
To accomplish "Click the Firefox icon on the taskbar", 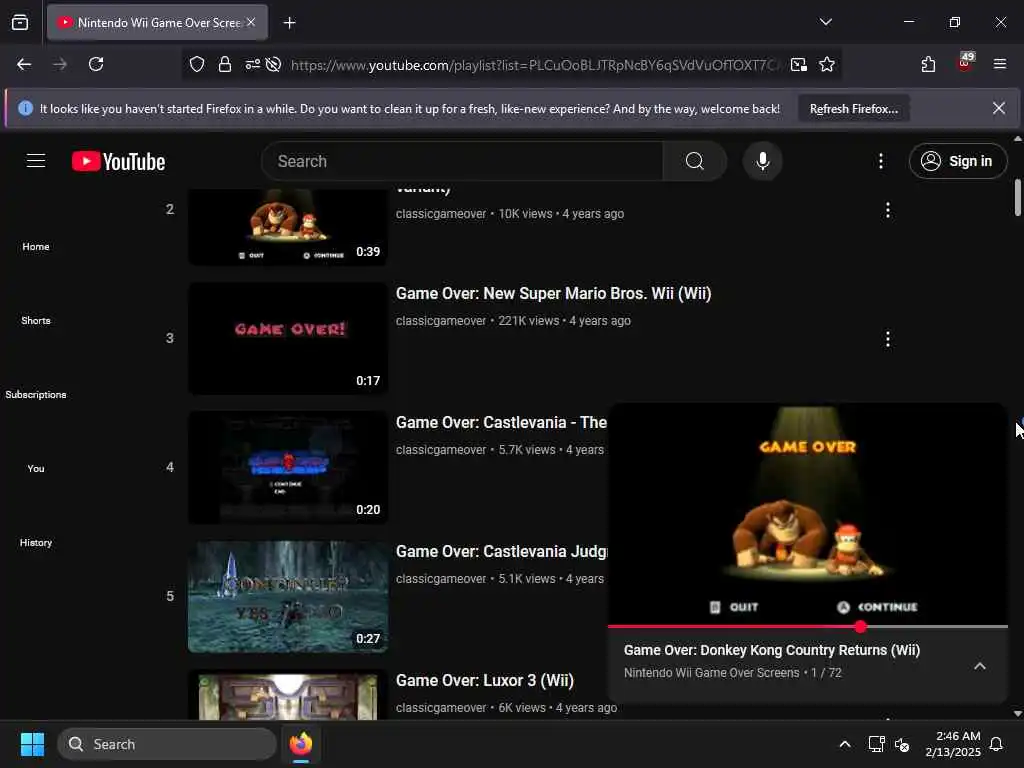I will [x=300, y=744].
